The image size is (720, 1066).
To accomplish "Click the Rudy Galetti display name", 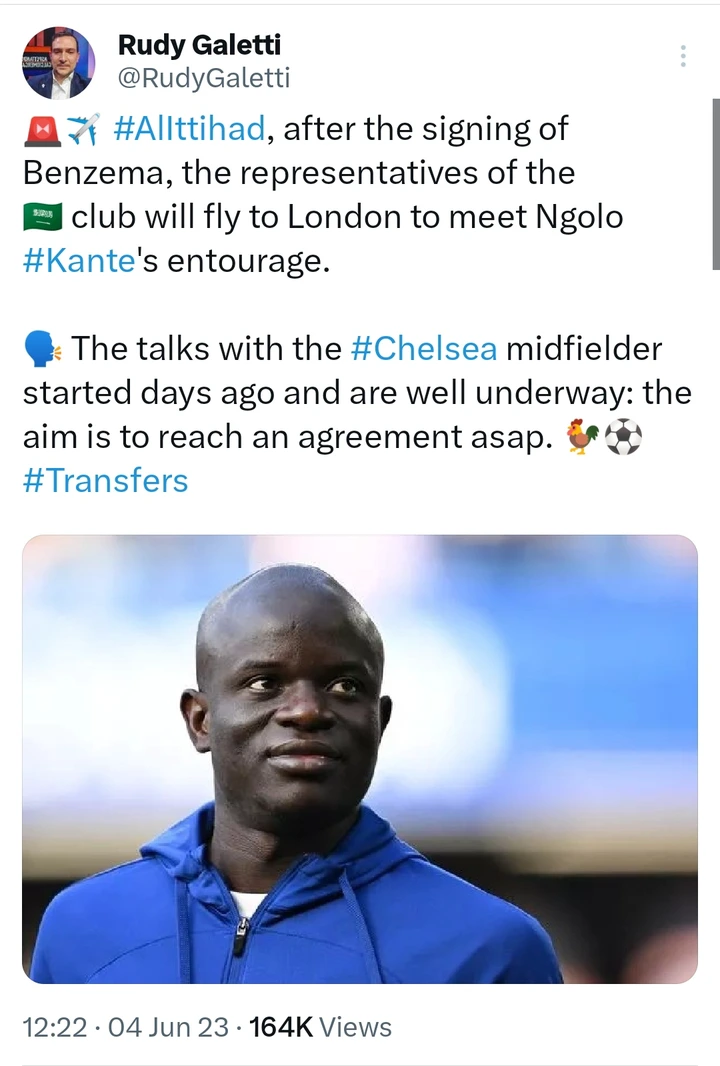I will point(200,44).
